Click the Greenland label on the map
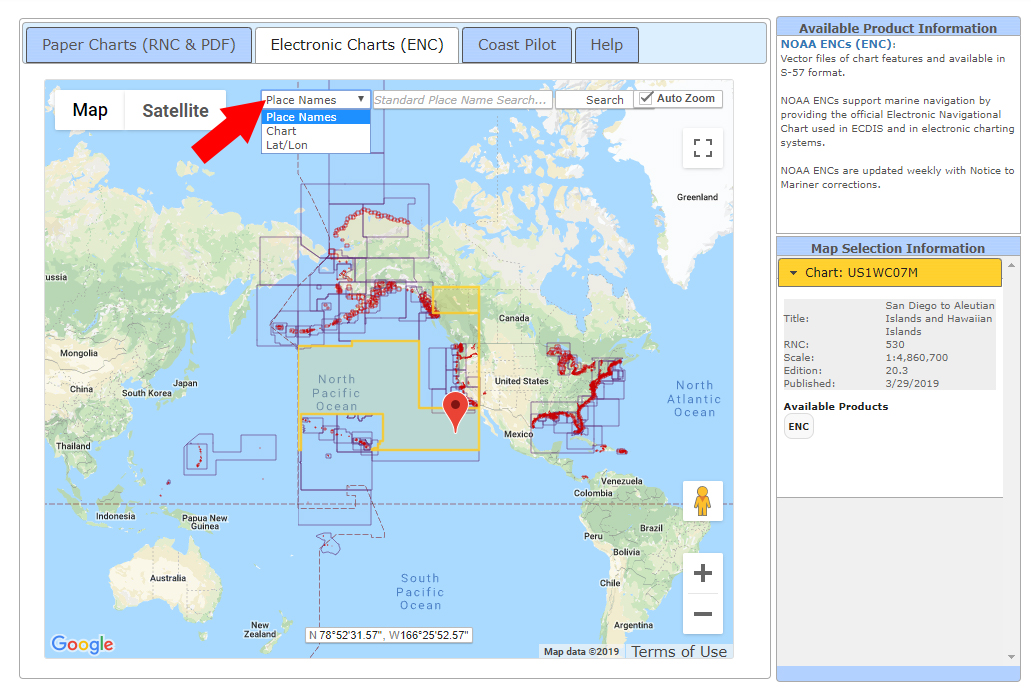 (697, 197)
